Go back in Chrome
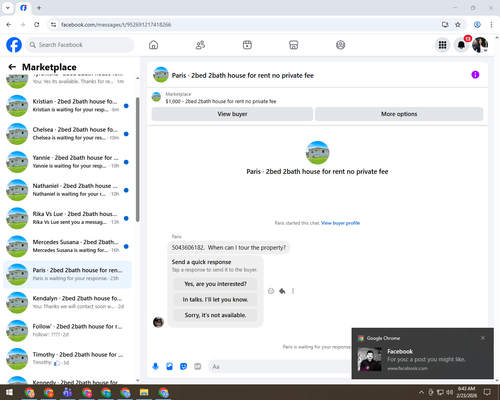This screenshot has height=400, width=500. [x=9, y=25]
